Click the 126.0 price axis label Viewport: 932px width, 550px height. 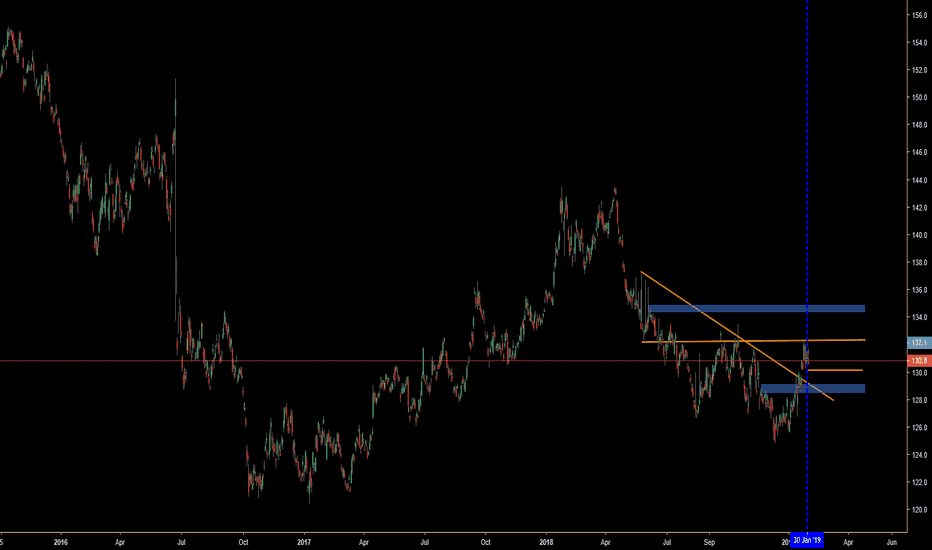[920, 427]
